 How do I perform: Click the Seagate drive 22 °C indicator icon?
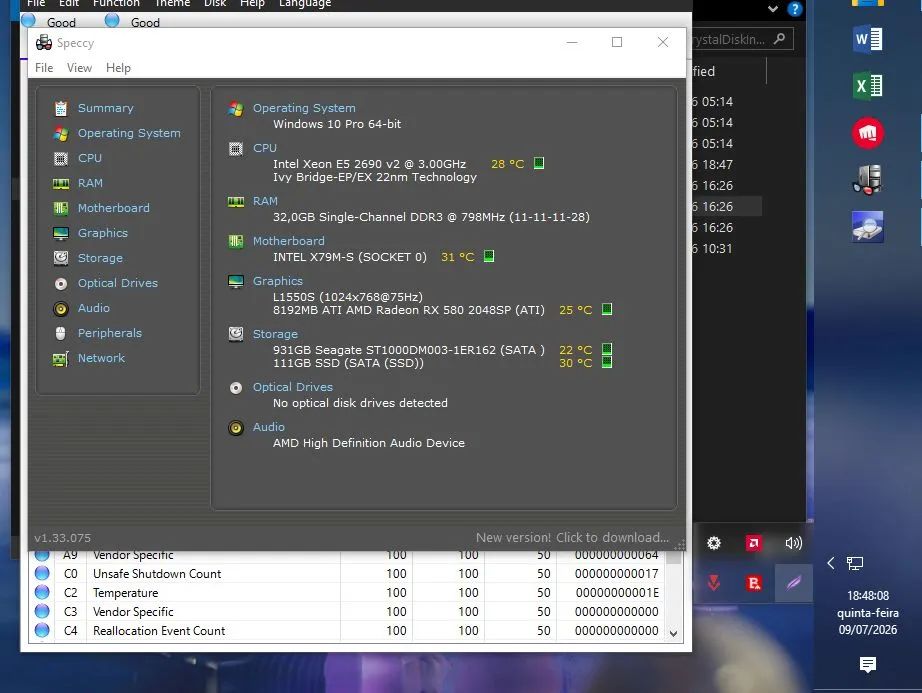607,349
